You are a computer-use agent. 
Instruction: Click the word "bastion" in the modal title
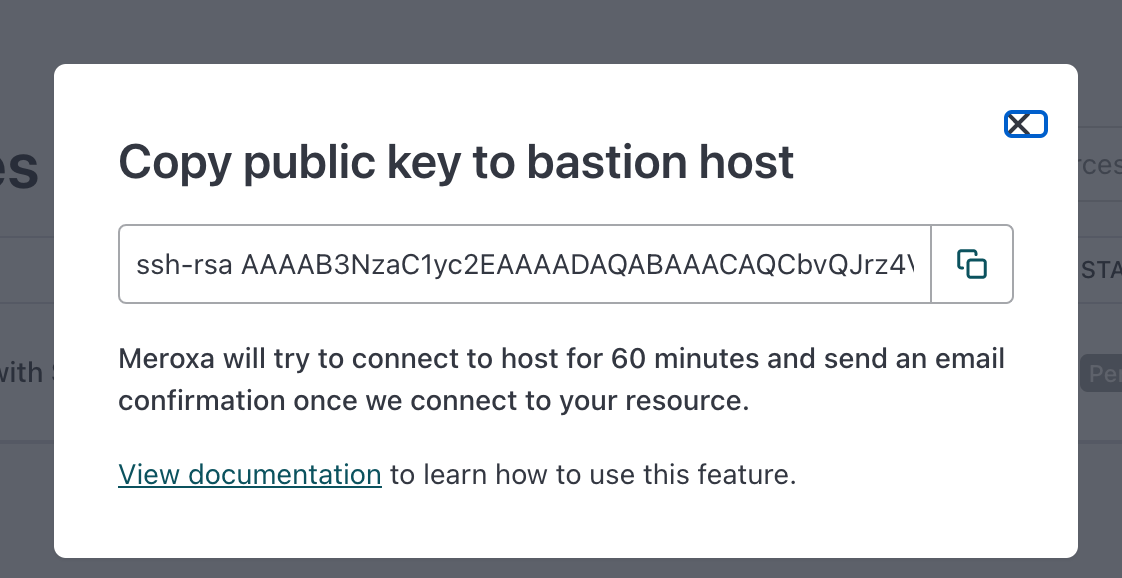(608, 162)
